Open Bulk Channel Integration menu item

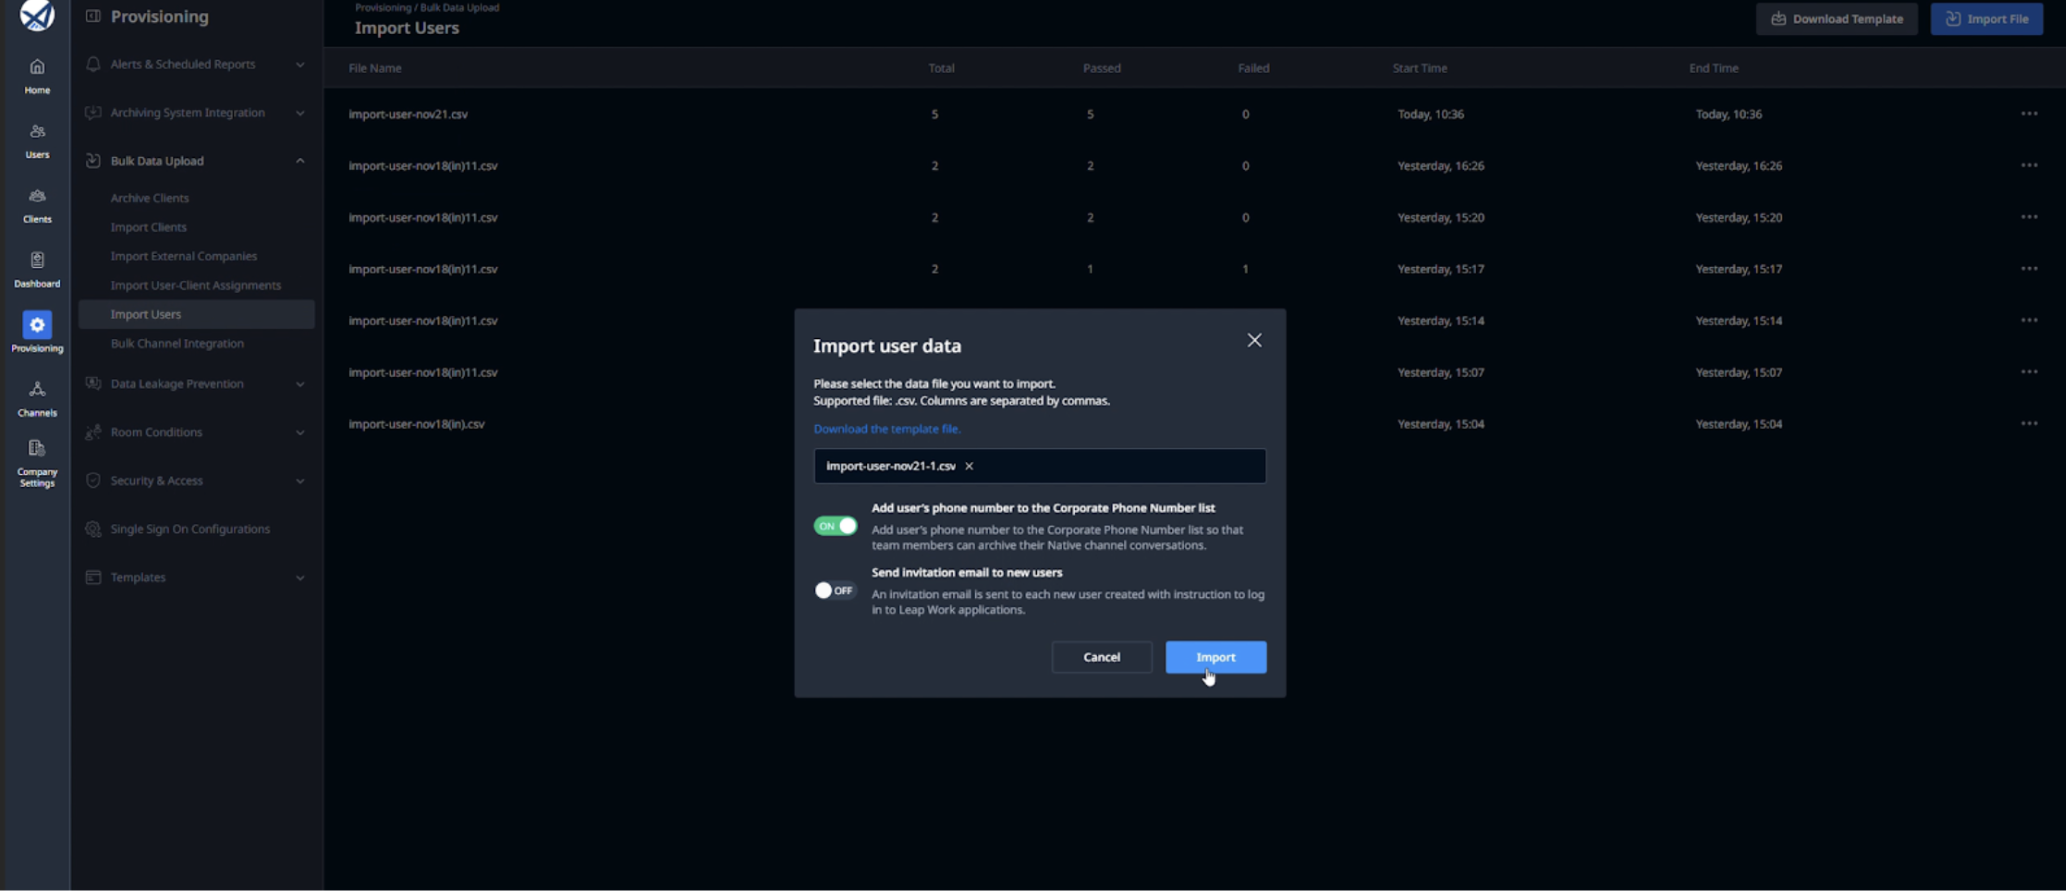(177, 343)
